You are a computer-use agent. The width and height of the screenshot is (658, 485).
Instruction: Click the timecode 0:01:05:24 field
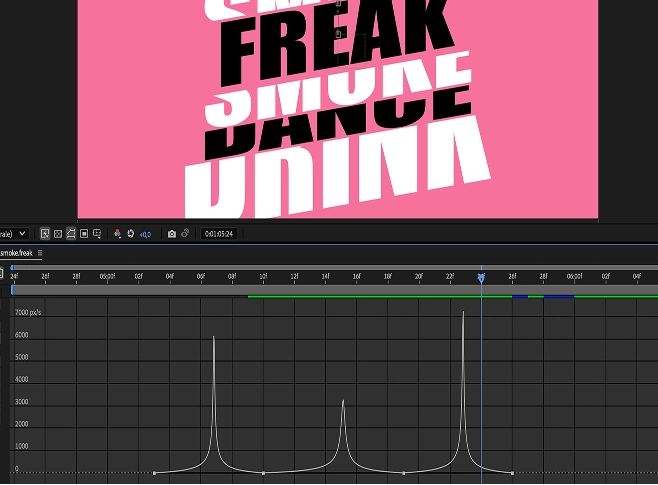click(218, 234)
